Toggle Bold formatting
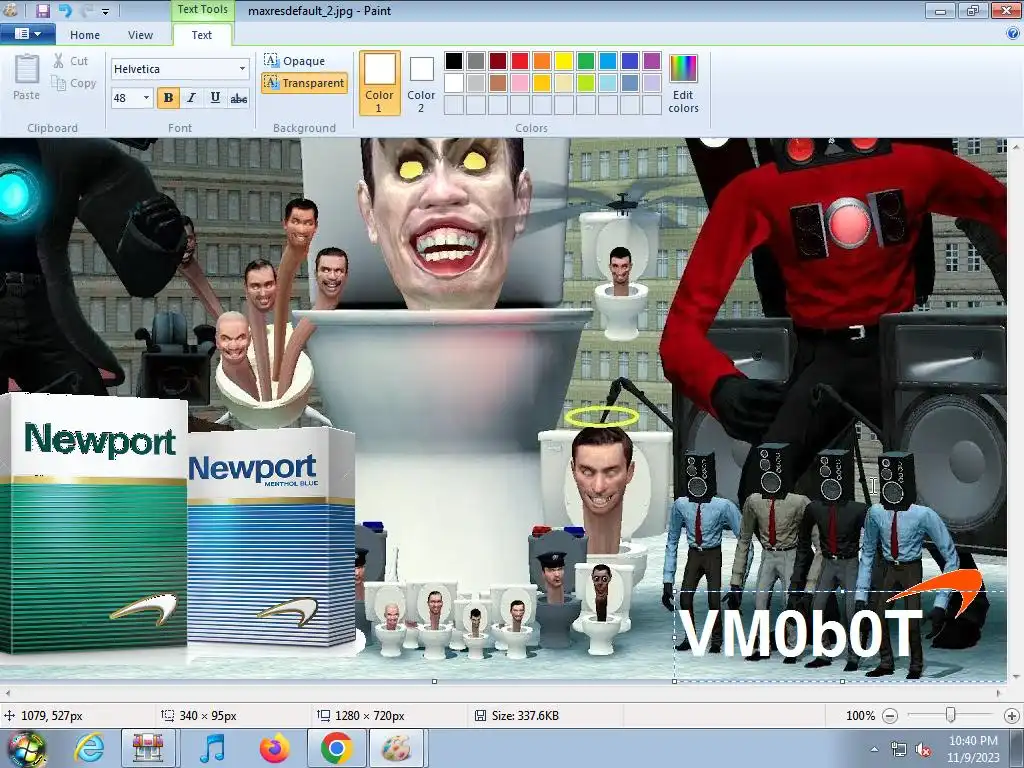1024x768 pixels. [x=168, y=98]
